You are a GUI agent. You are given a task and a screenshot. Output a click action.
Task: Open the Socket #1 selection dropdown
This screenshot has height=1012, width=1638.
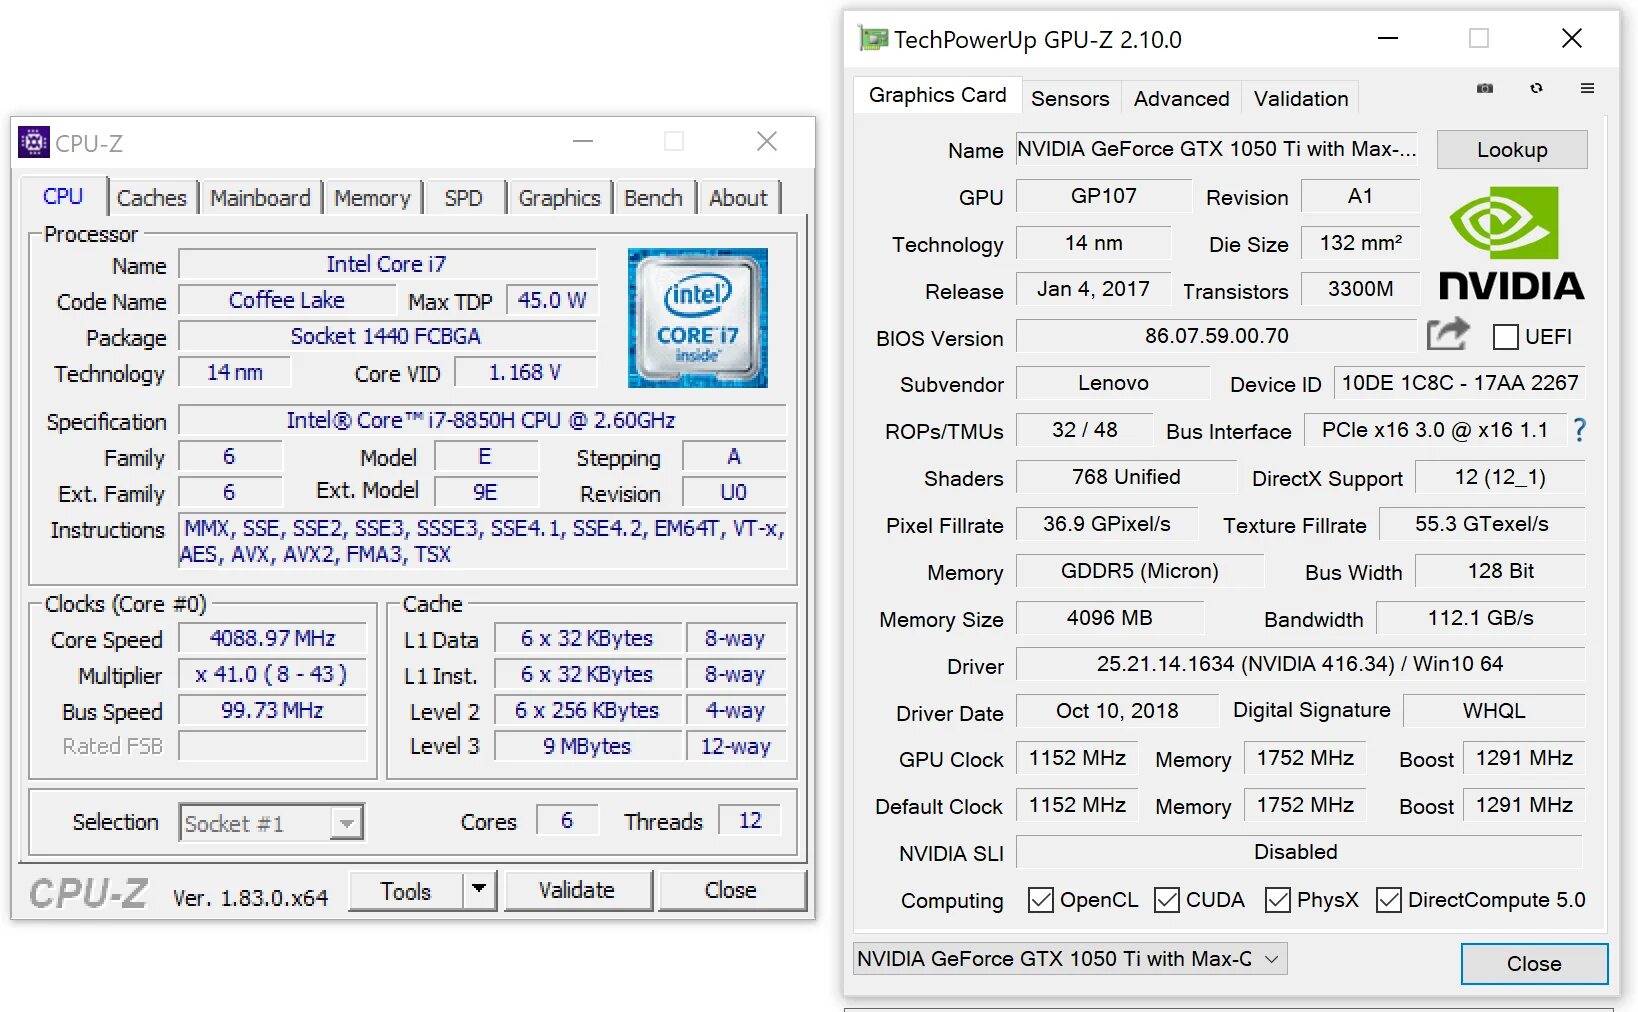[x=271, y=823]
